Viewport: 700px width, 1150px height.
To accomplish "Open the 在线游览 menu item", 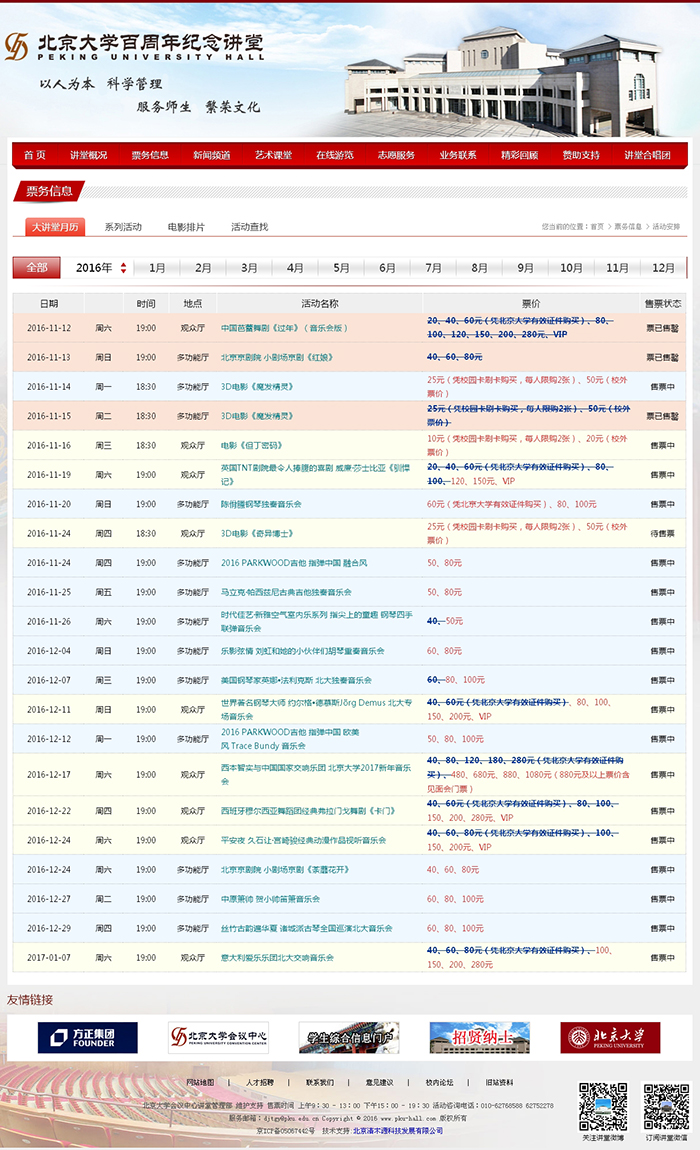I will click(x=335, y=155).
